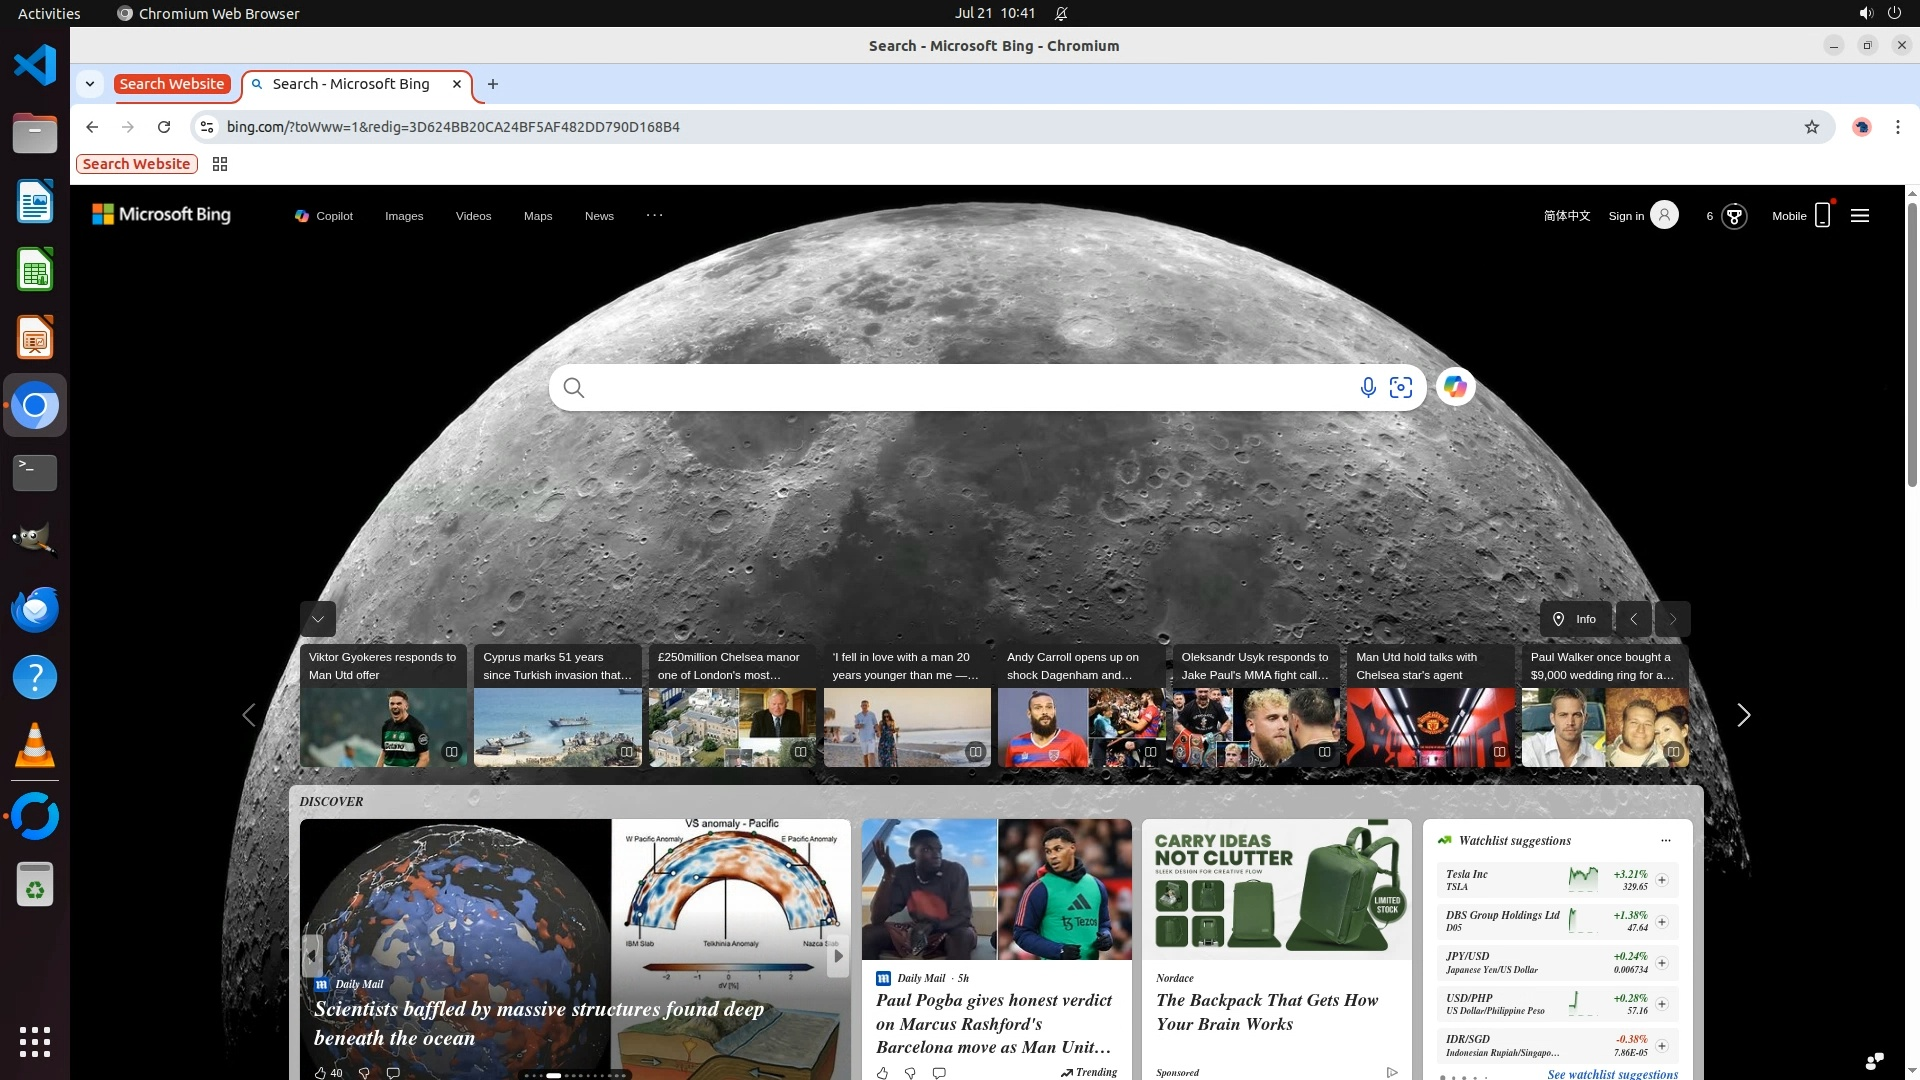This screenshot has height=1080, width=1920.
Task: Reload the current Bing page
Action: [164, 127]
